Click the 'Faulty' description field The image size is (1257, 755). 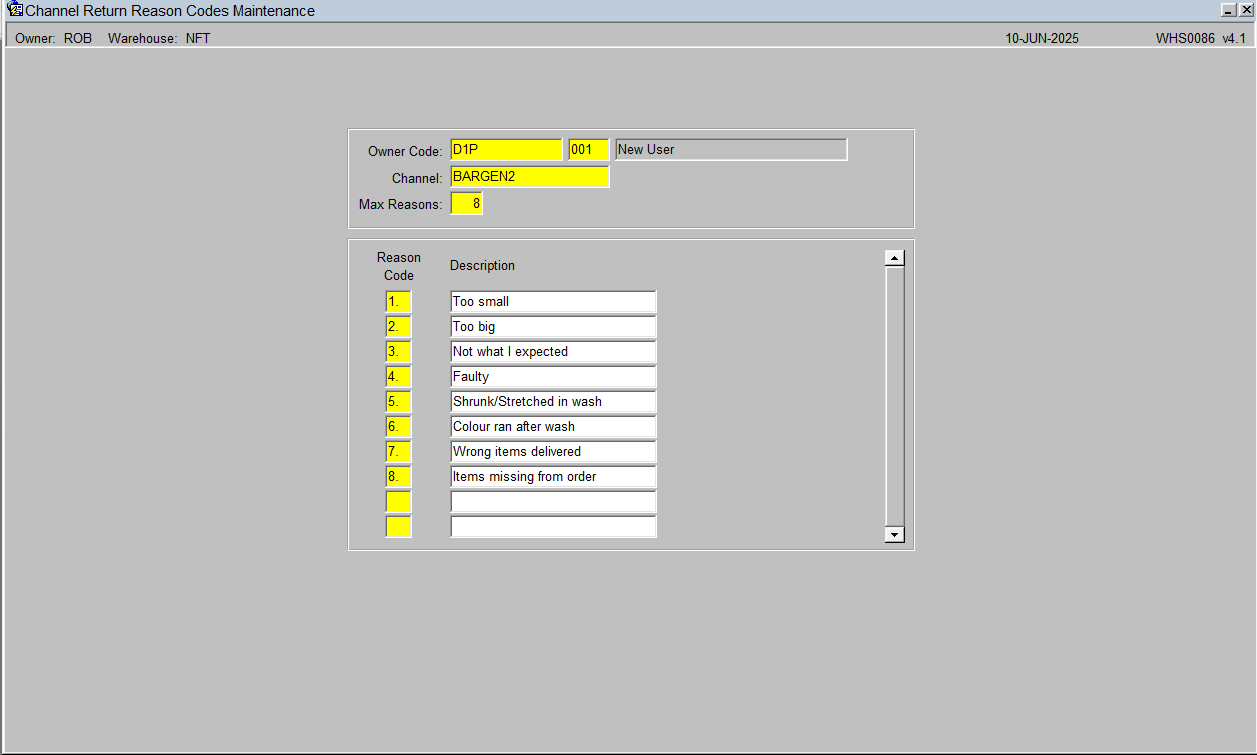coord(553,377)
